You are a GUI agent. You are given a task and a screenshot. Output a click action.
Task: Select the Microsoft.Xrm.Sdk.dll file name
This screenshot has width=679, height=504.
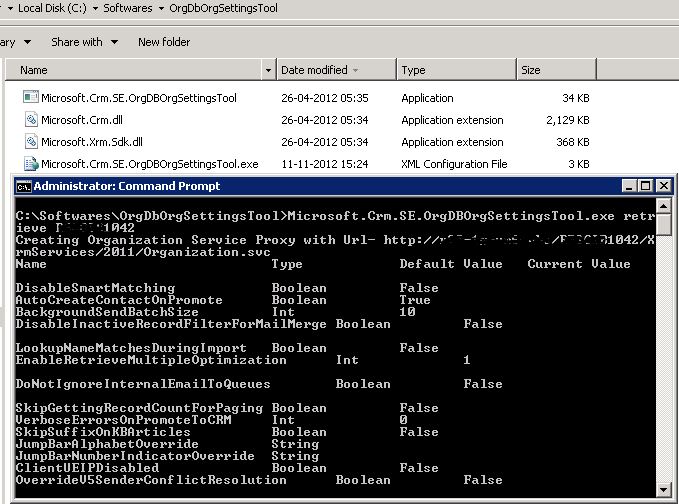92,142
